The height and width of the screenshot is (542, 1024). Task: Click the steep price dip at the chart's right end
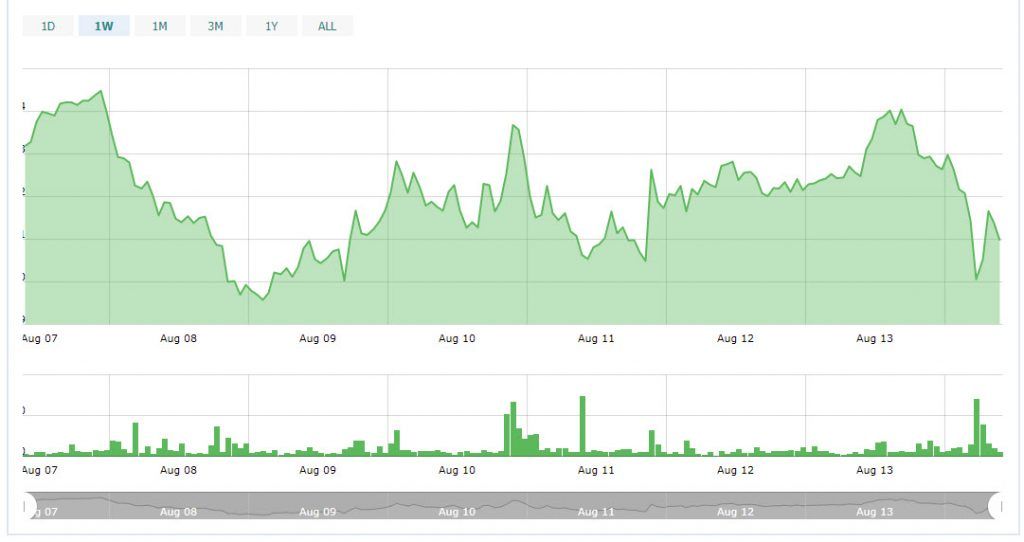[977, 279]
